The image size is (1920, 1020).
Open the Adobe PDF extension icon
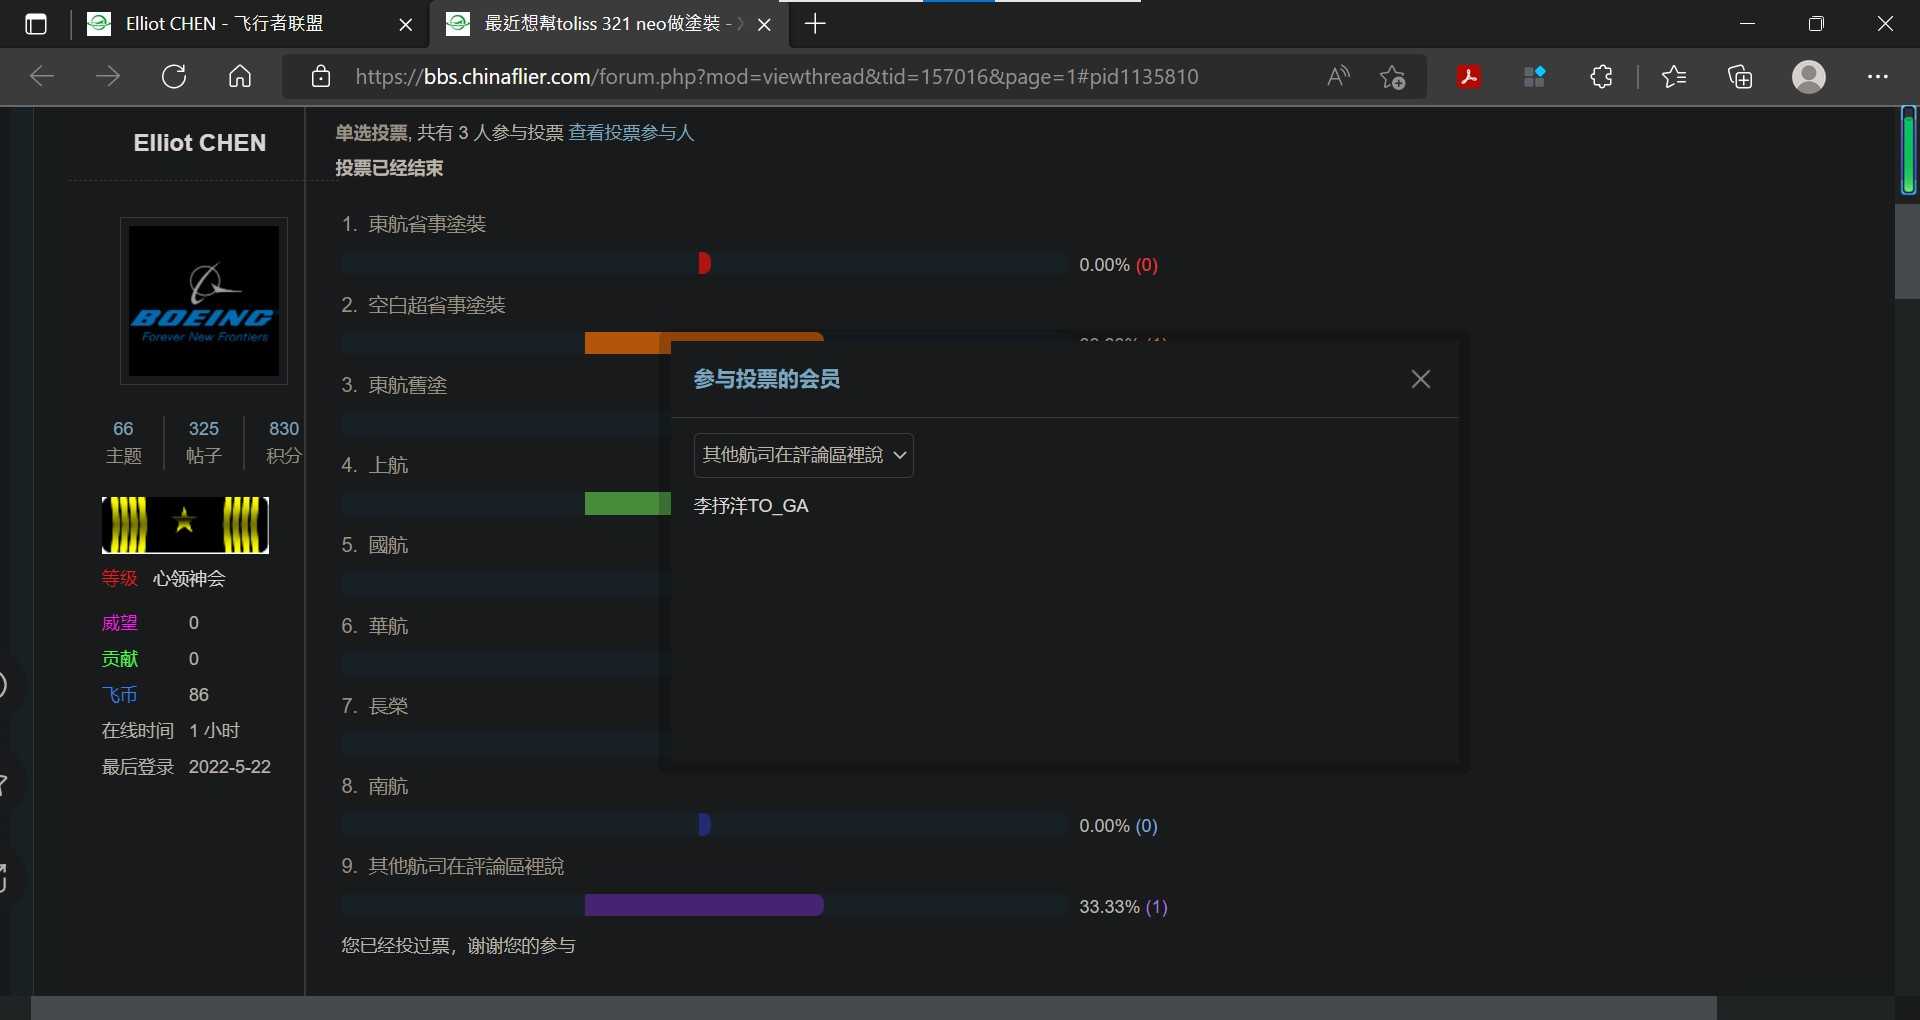[x=1469, y=77]
